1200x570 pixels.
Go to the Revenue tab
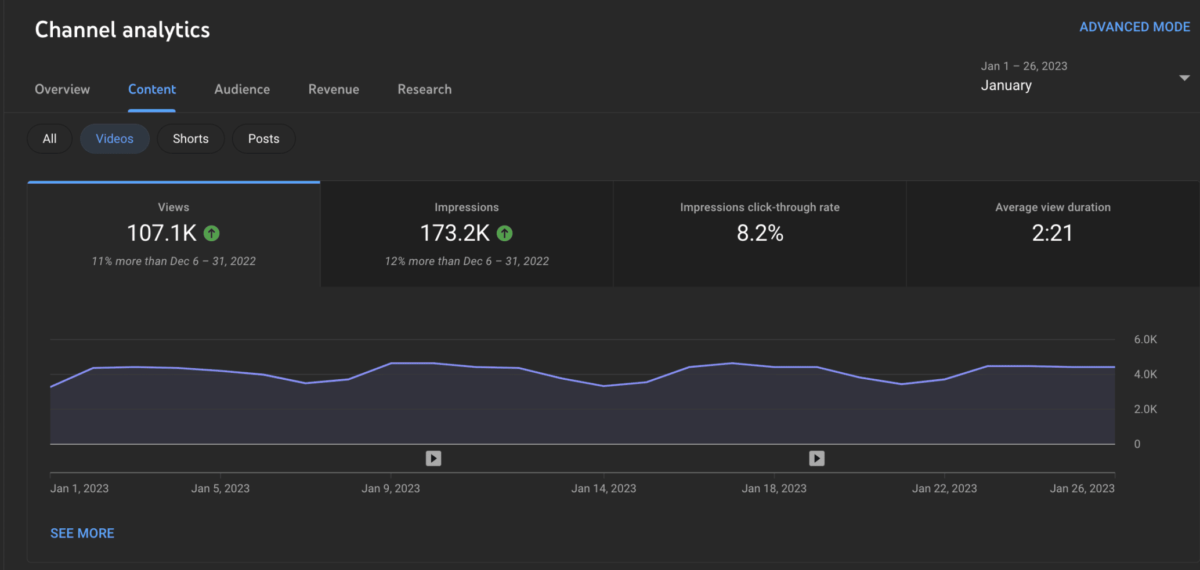[333, 89]
